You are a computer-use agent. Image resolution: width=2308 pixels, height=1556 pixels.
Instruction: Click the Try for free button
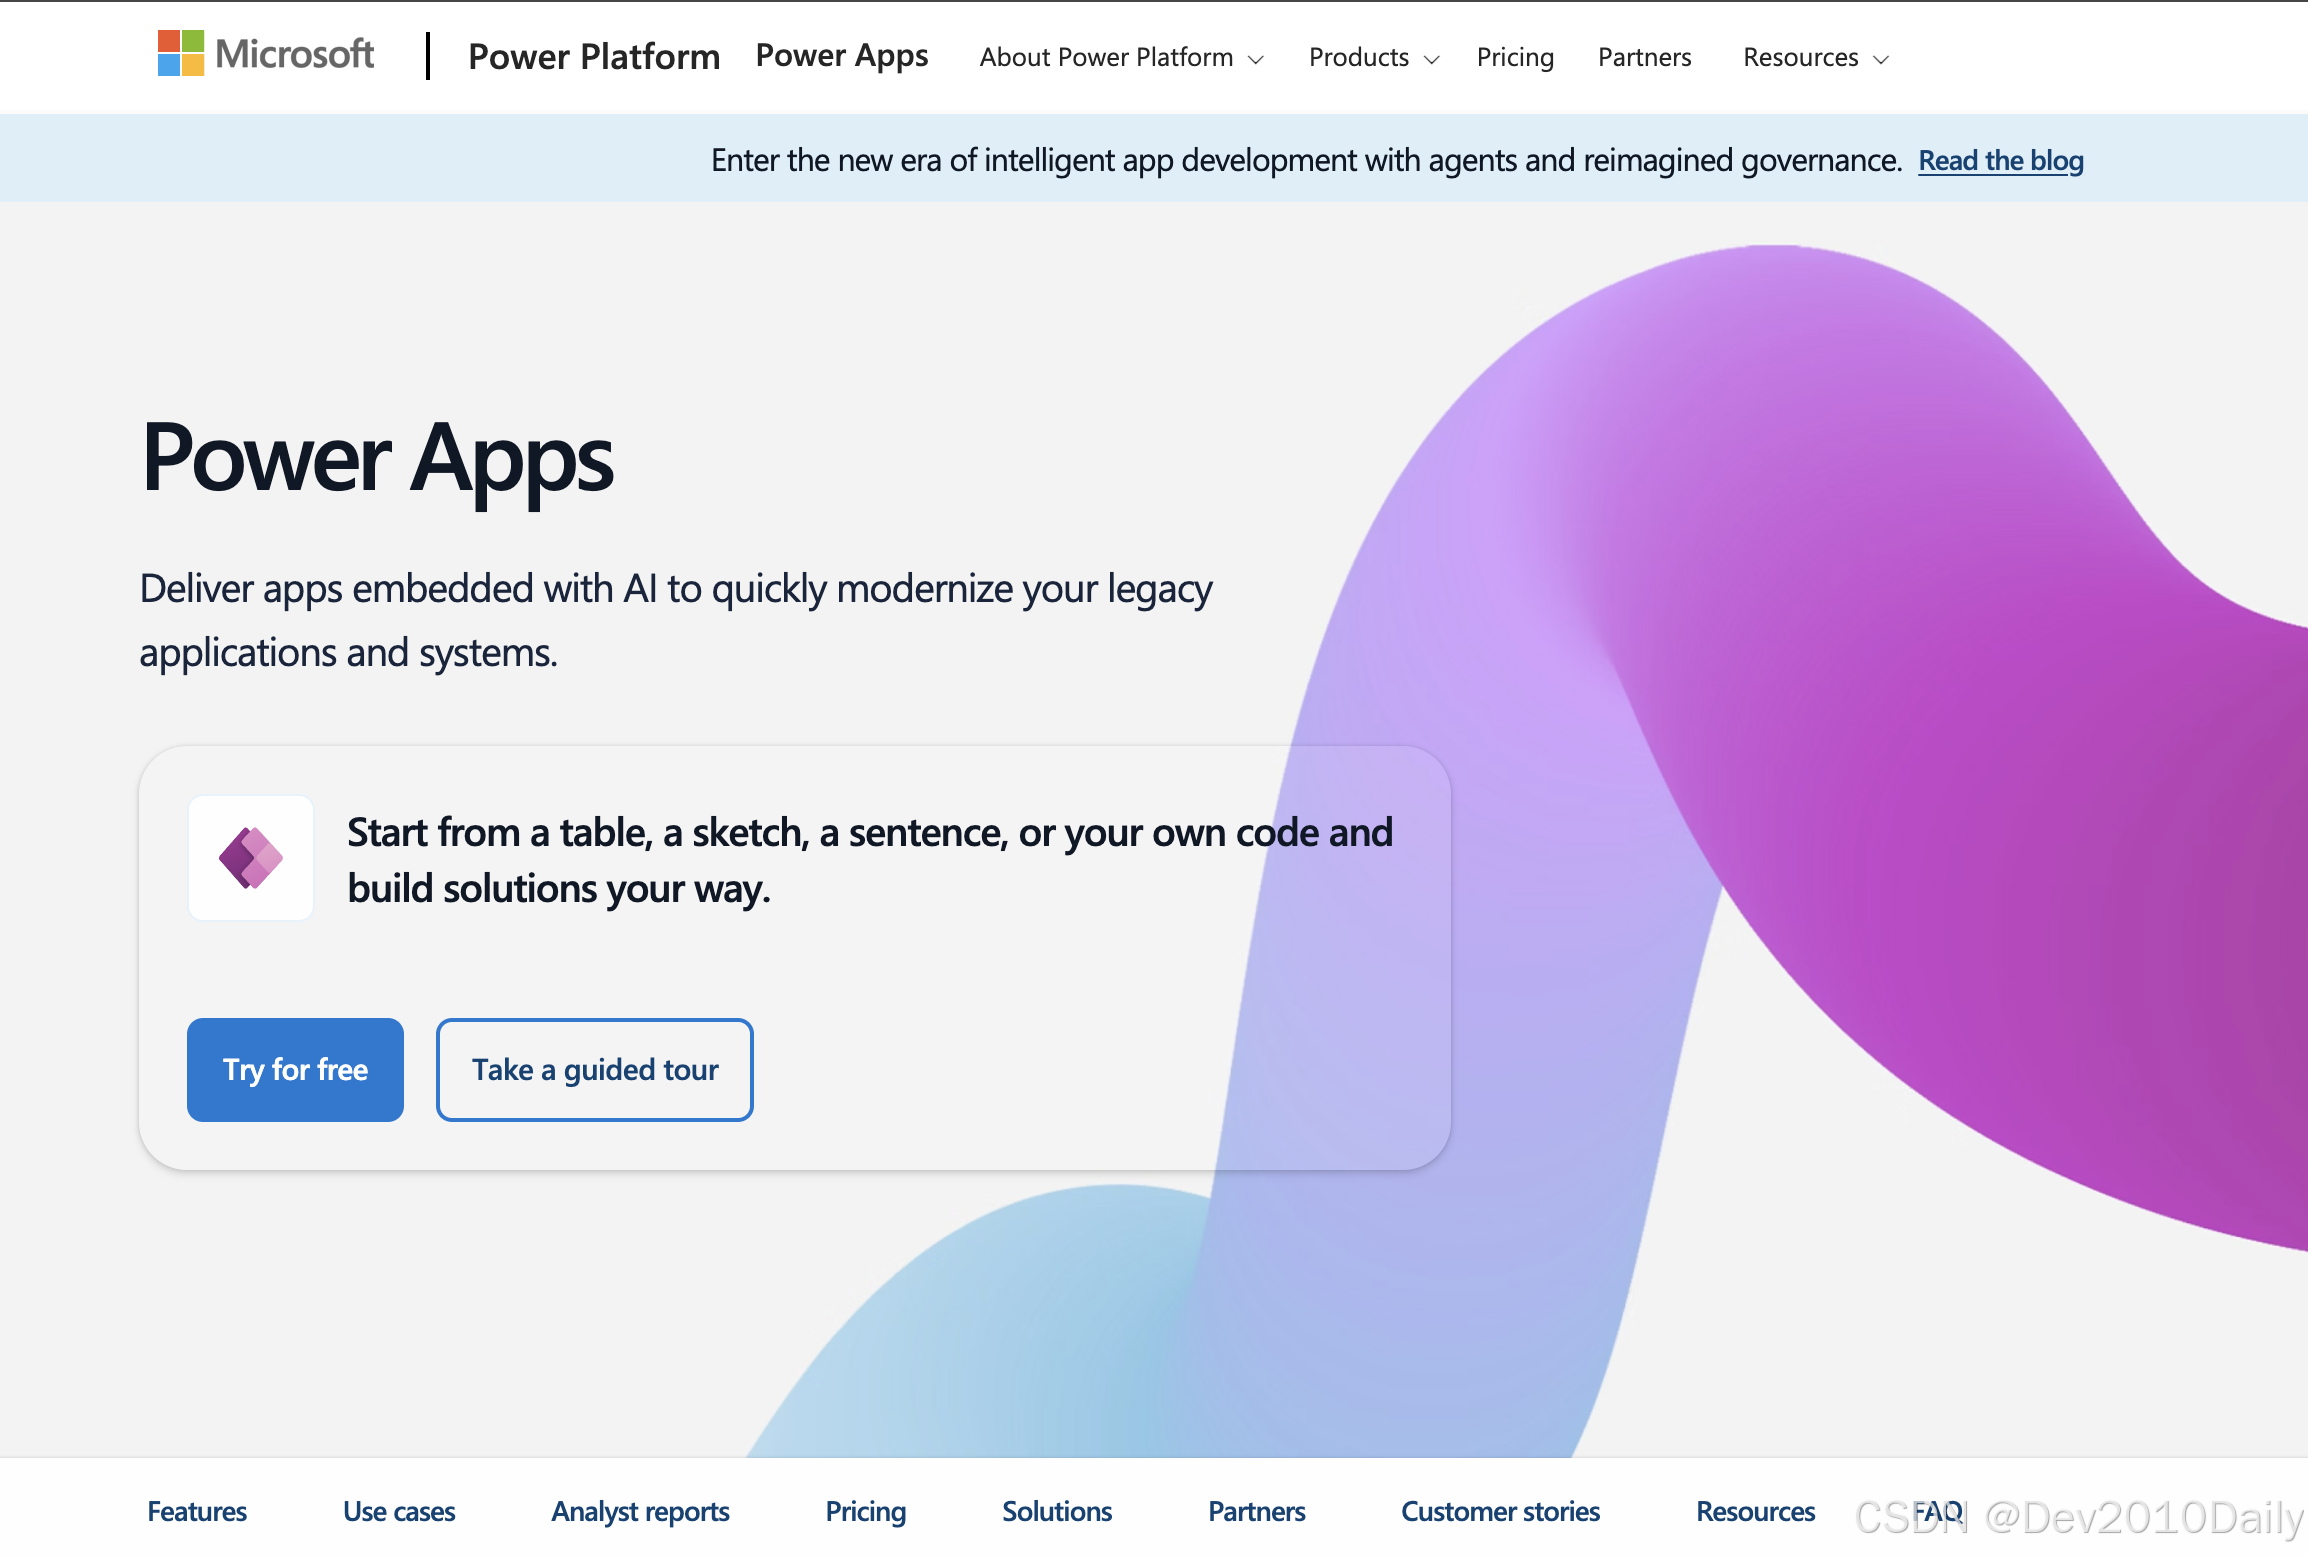[x=295, y=1070]
